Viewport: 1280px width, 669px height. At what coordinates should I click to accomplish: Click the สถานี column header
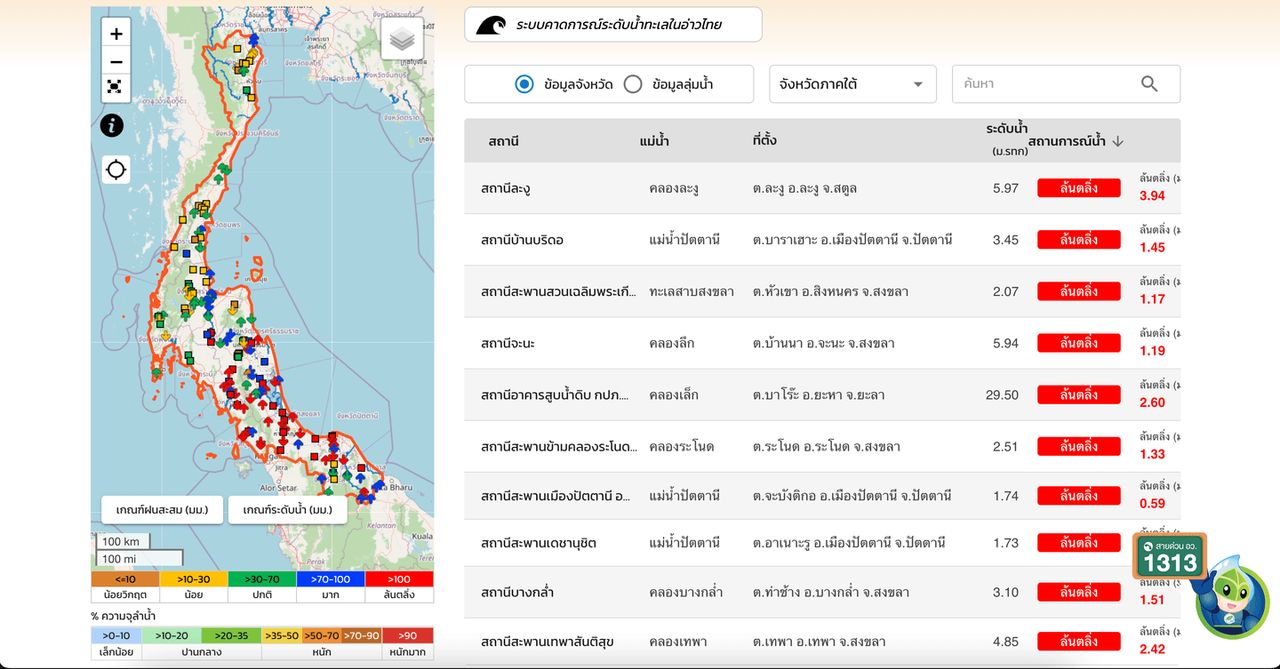pos(503,141)
